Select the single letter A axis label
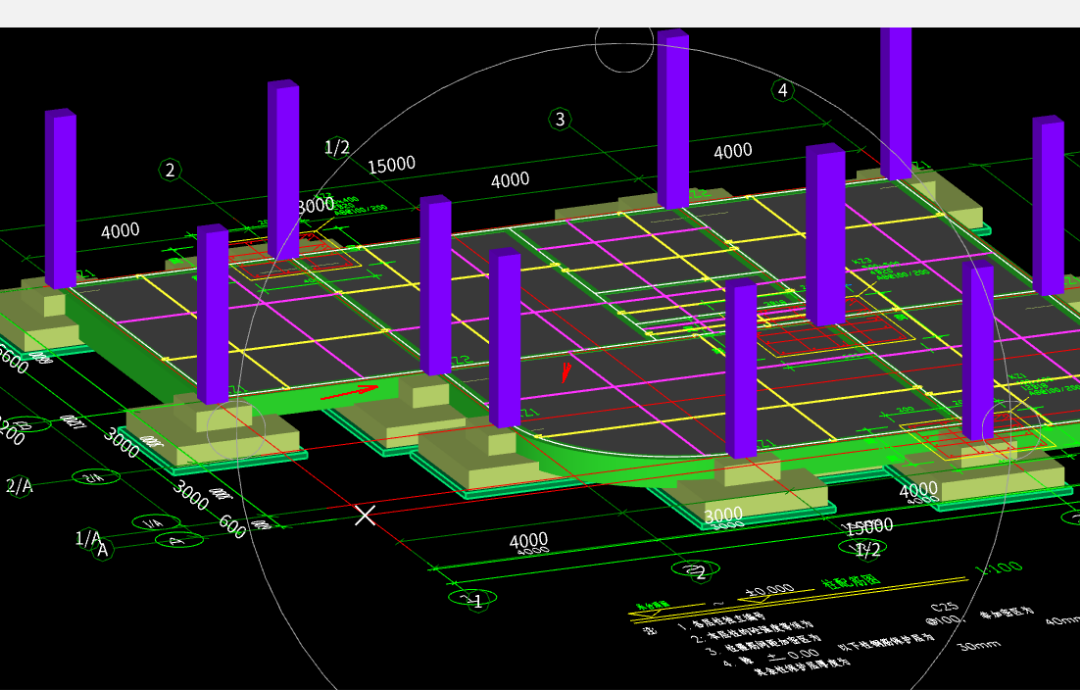Viewport: 1080px width, 690px height. coord(103,550)
